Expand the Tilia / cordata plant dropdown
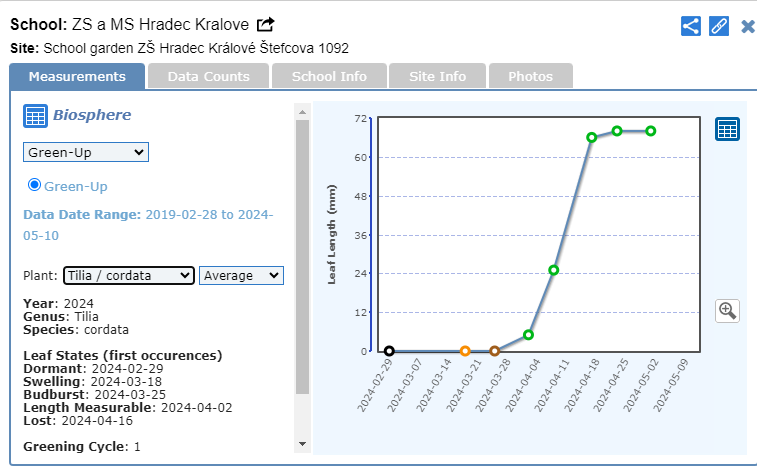This screenshot has width=757, height=472. (128, 275)
